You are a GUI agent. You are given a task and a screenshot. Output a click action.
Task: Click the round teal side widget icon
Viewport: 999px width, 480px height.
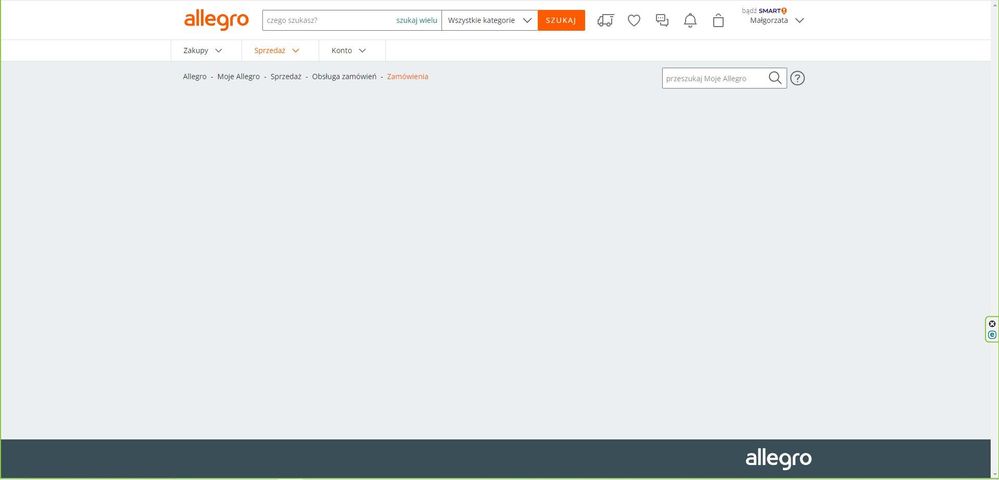[992, 335]
